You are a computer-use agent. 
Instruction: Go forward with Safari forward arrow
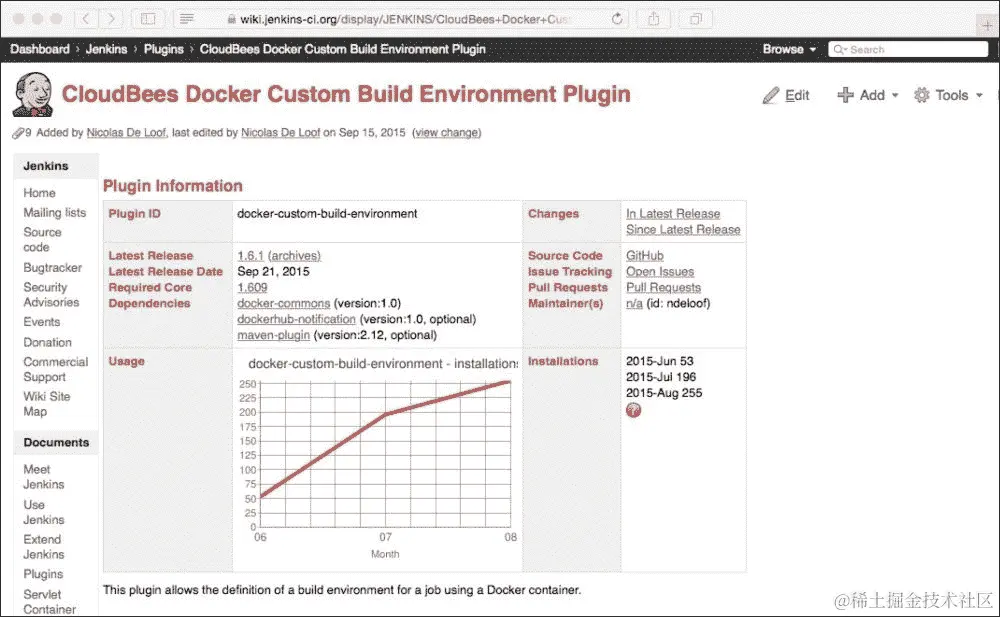[x=111, y=19]
